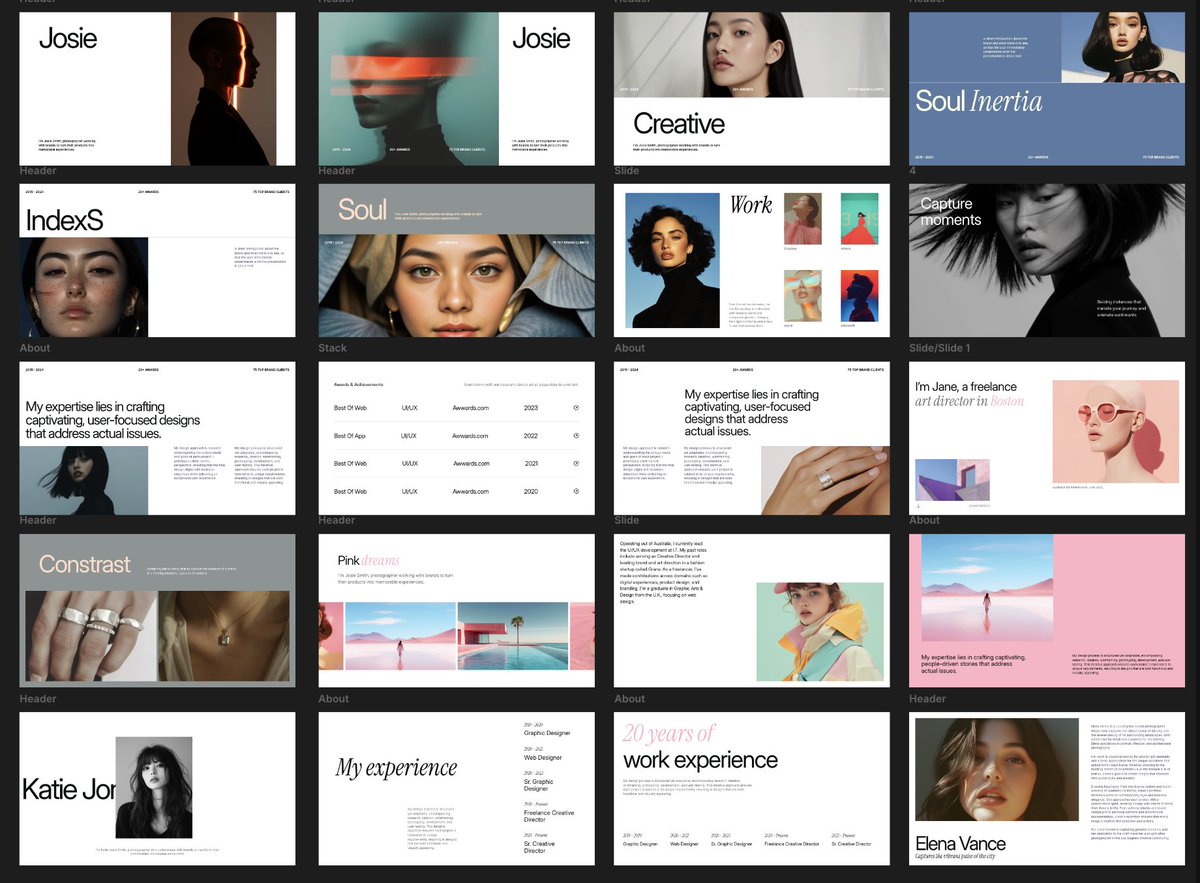Select the necklace photo on the Constrast slide
This screenshot has height=883, width=1200.
[223, 634]
